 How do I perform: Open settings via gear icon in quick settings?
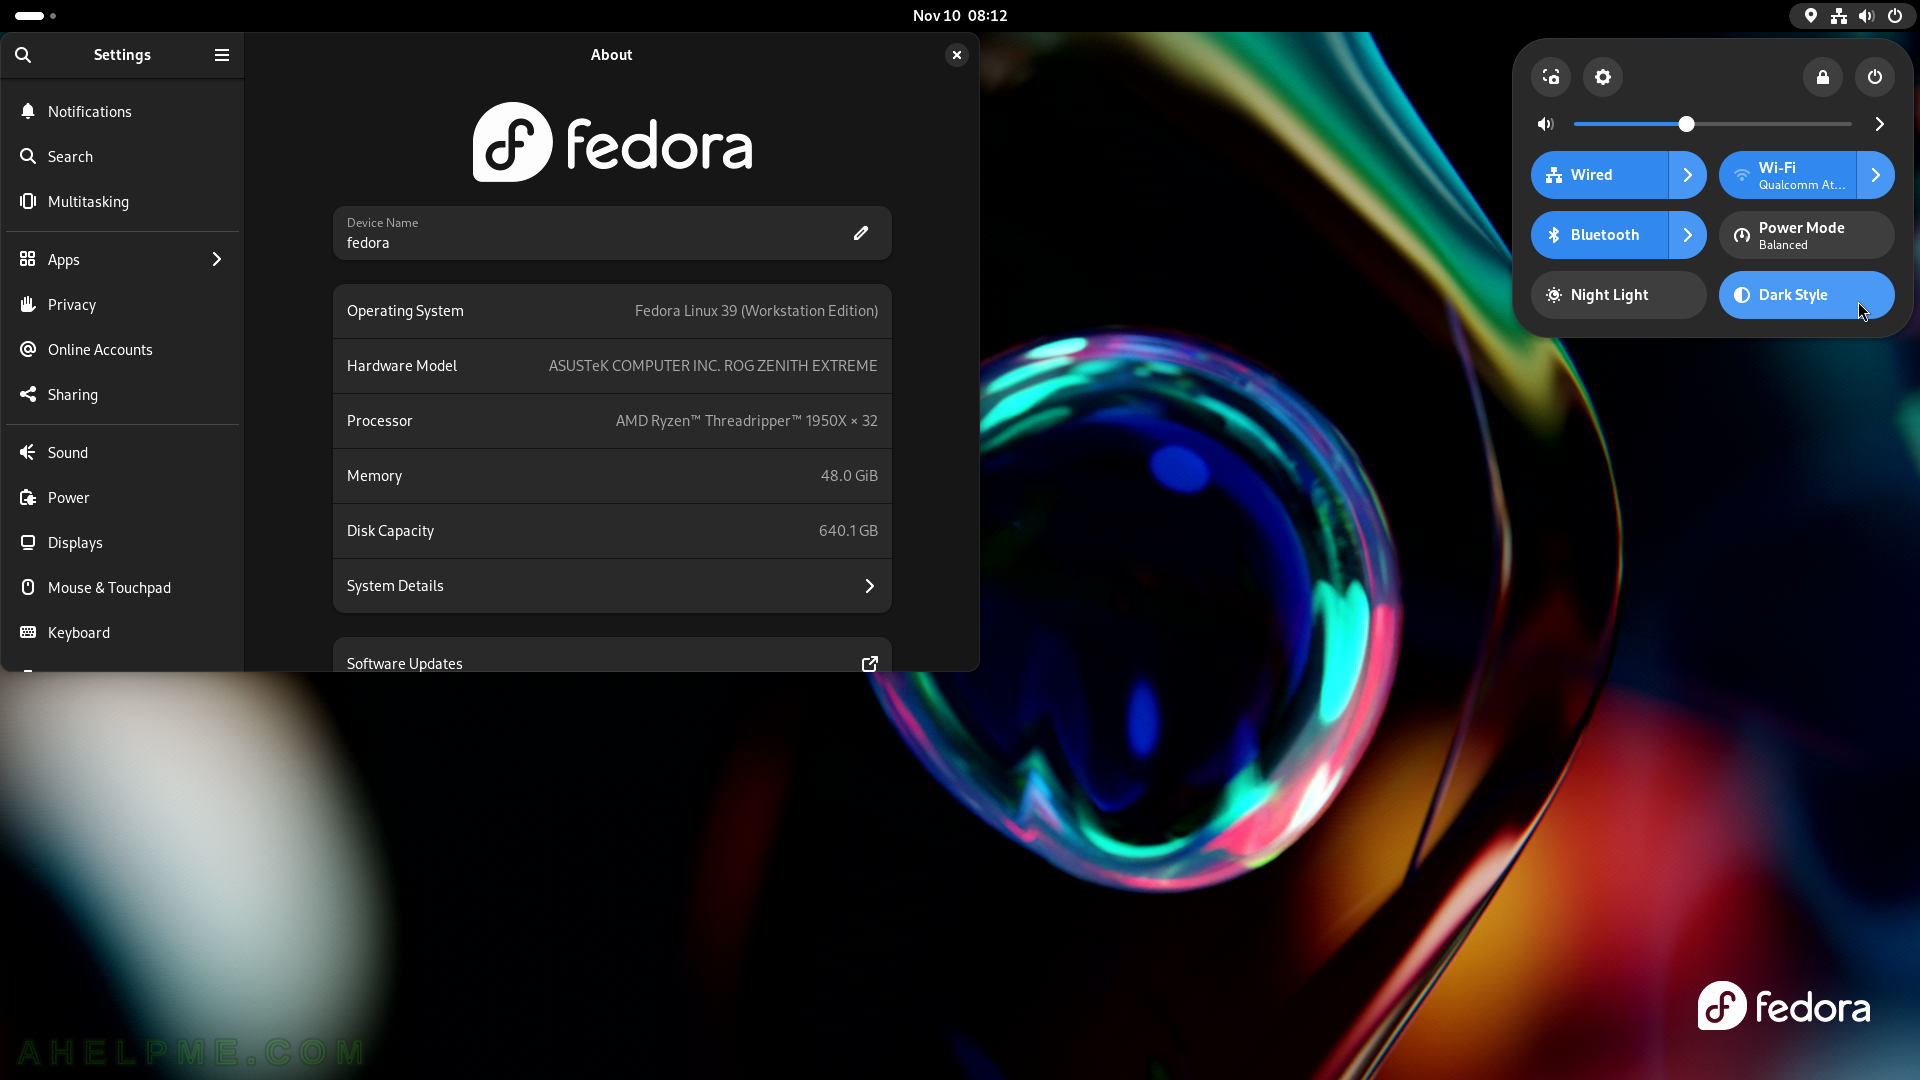(1603, 77)
